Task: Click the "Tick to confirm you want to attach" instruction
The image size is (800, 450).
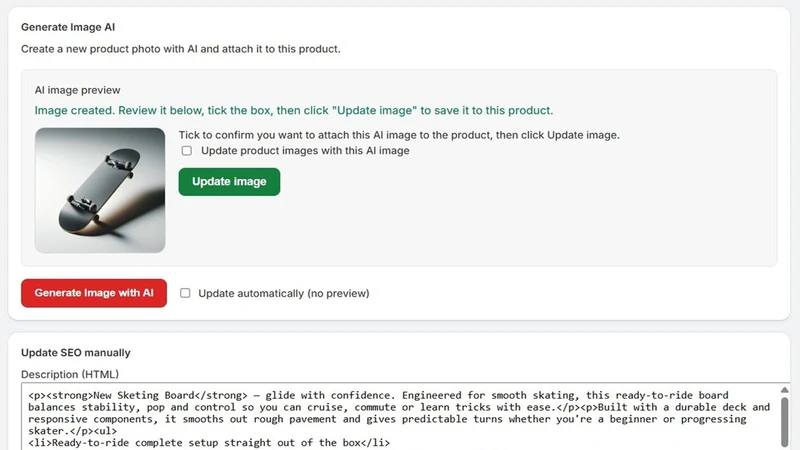Action: (399, 135)
